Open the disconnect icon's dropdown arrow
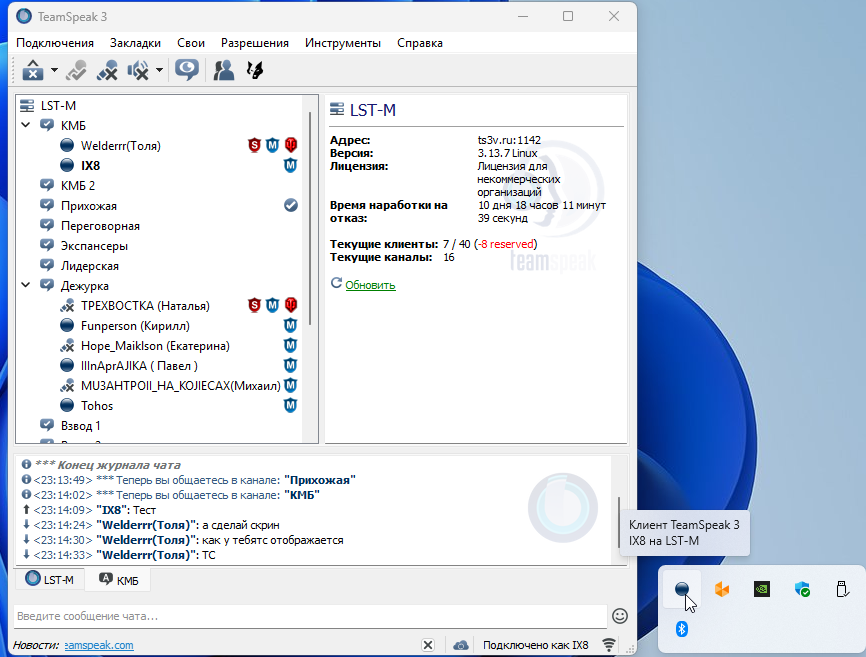866x657 pixels. pyautogui.click(x=54, y=70)
